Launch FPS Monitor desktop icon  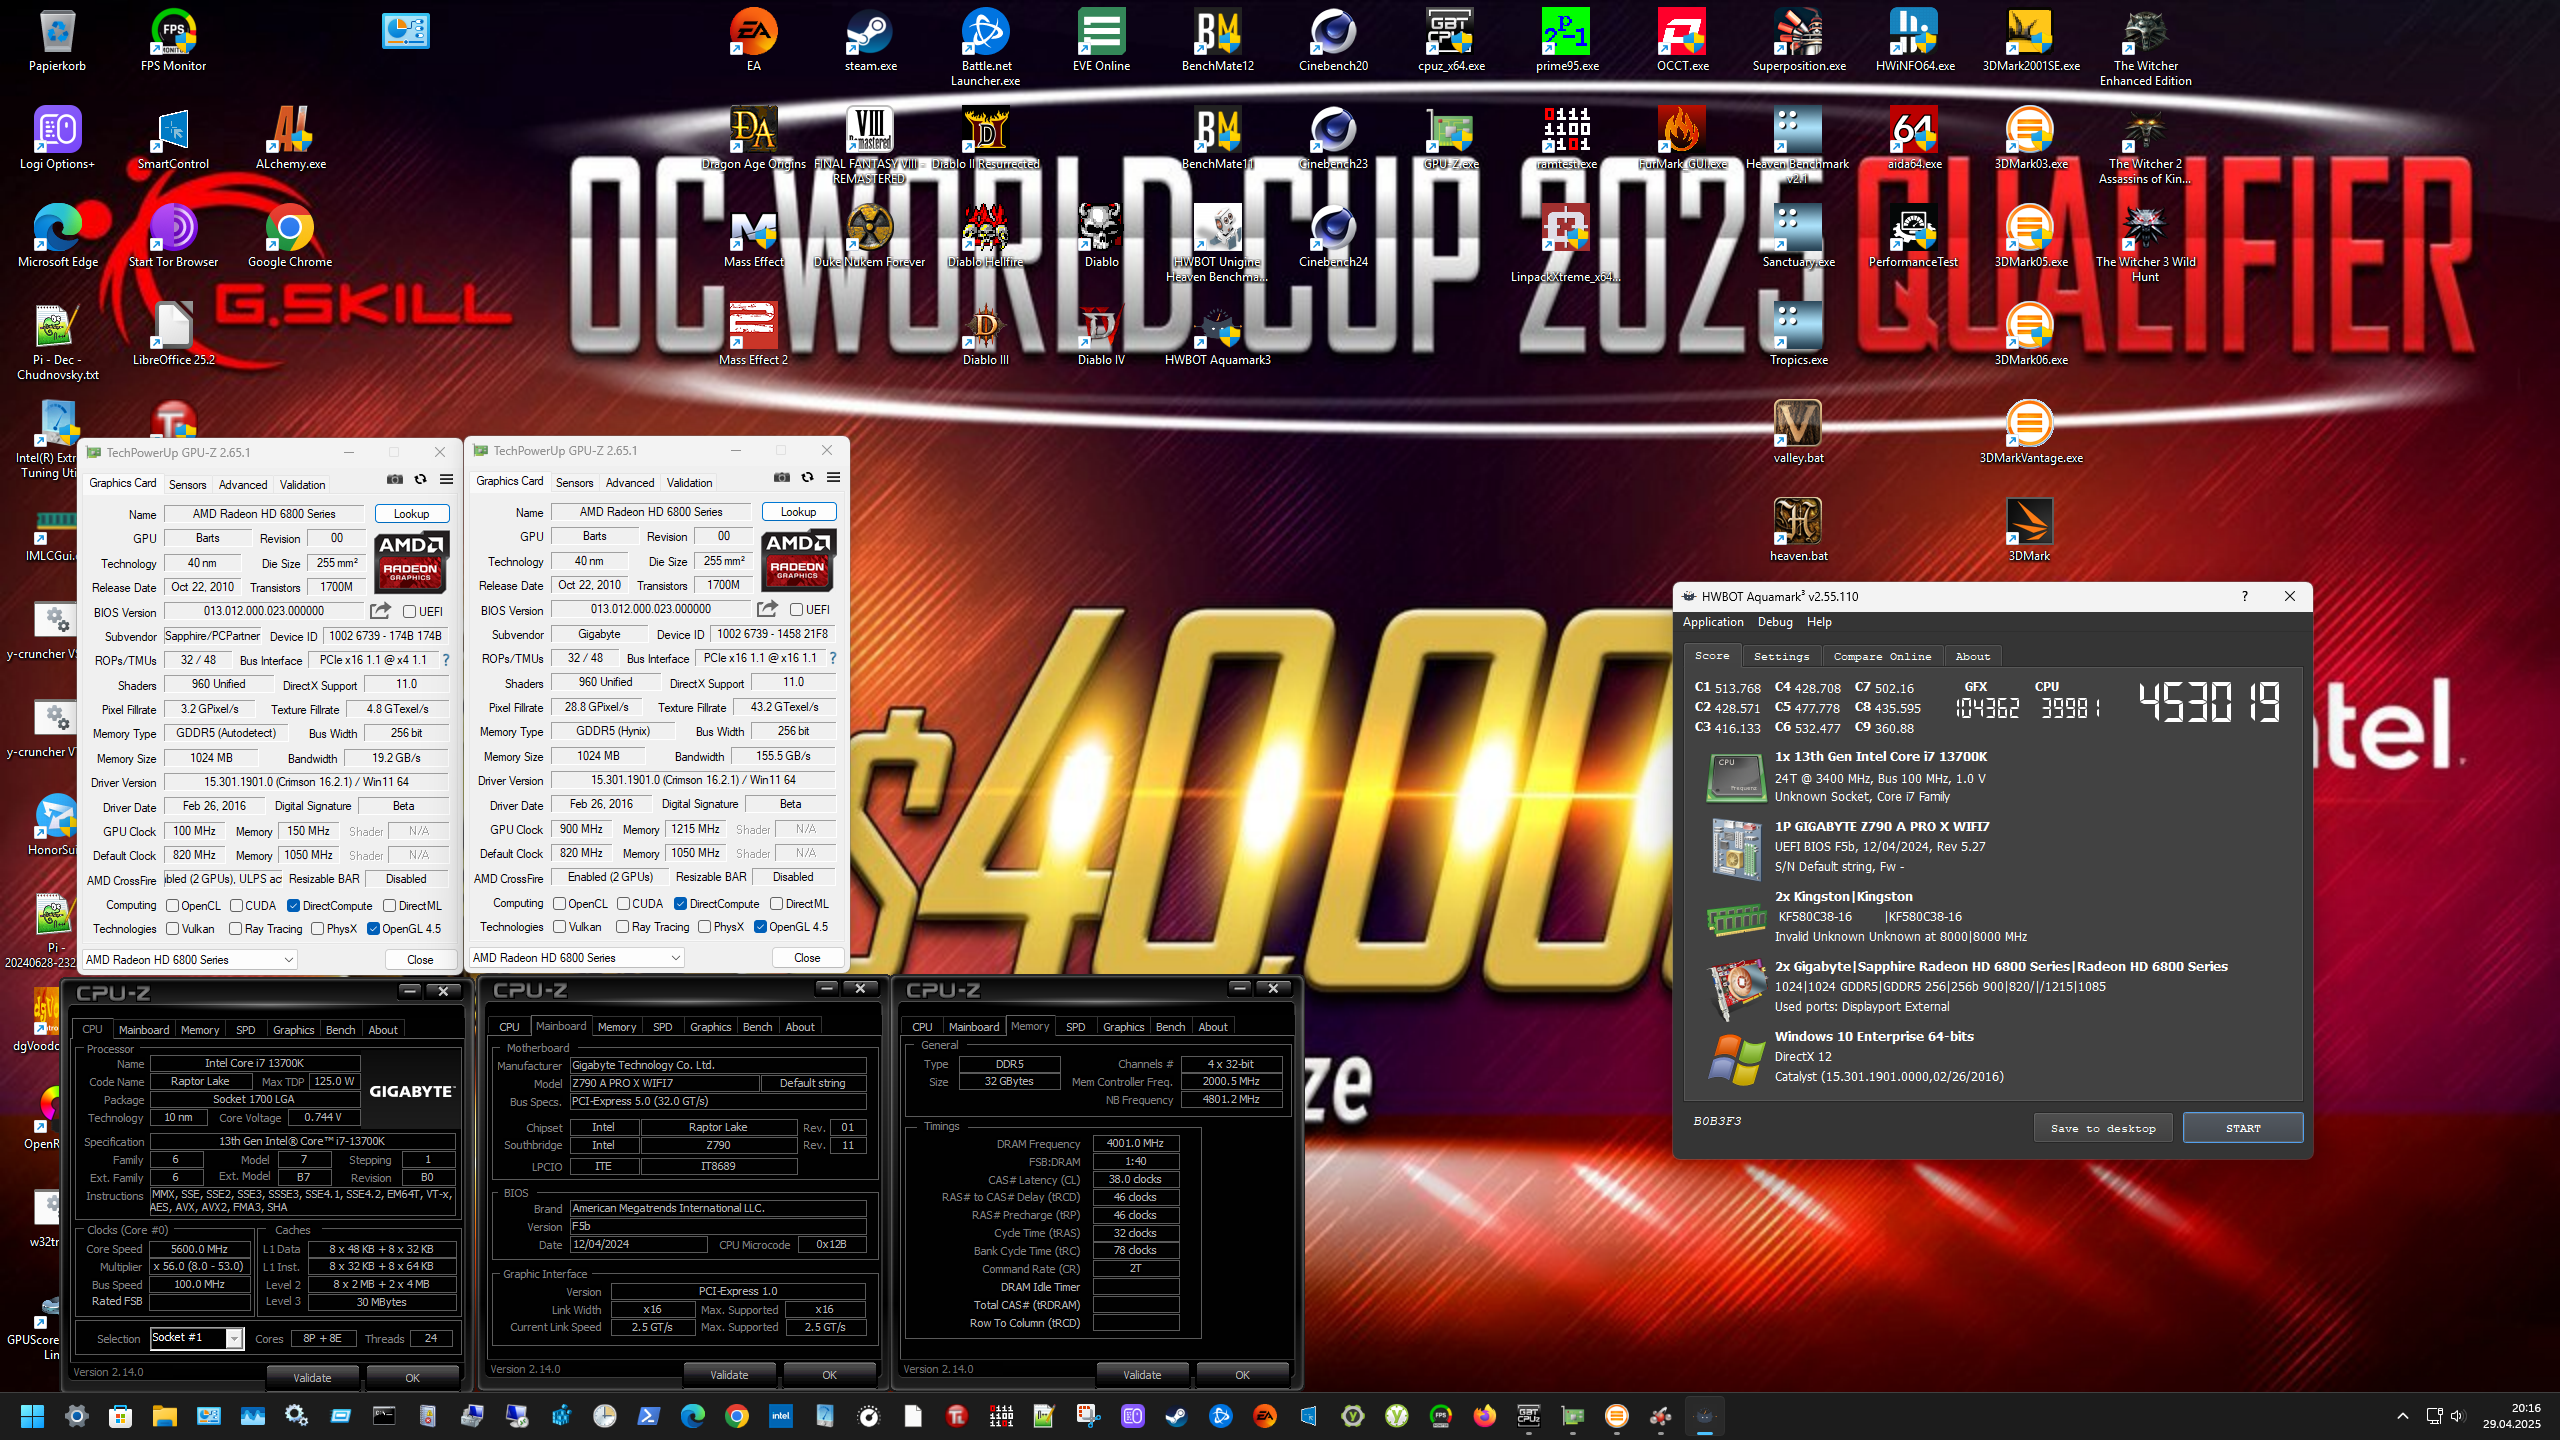tap(173, 40)
